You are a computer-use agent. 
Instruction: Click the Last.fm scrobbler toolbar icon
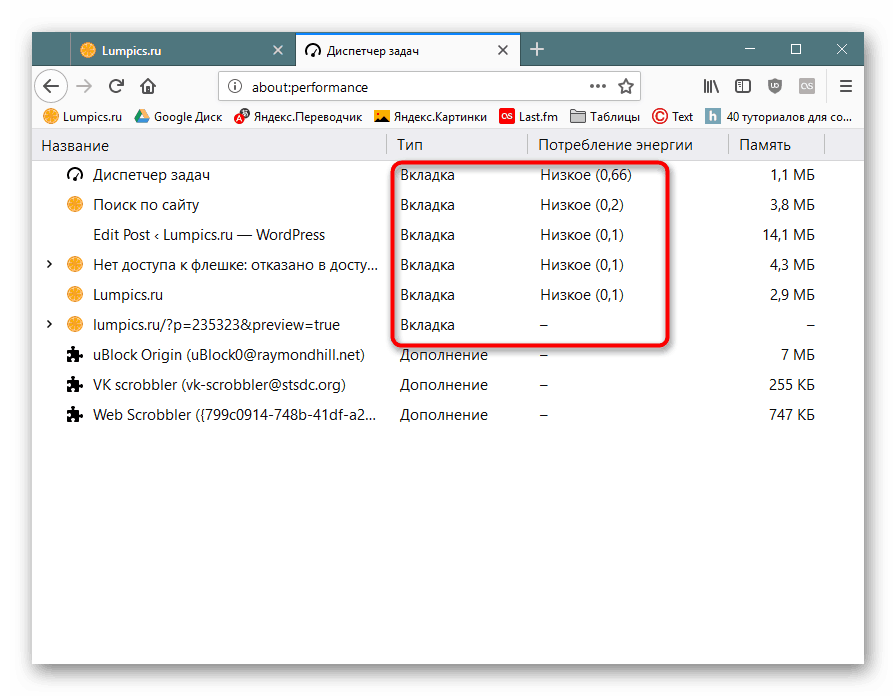[807, 86]
